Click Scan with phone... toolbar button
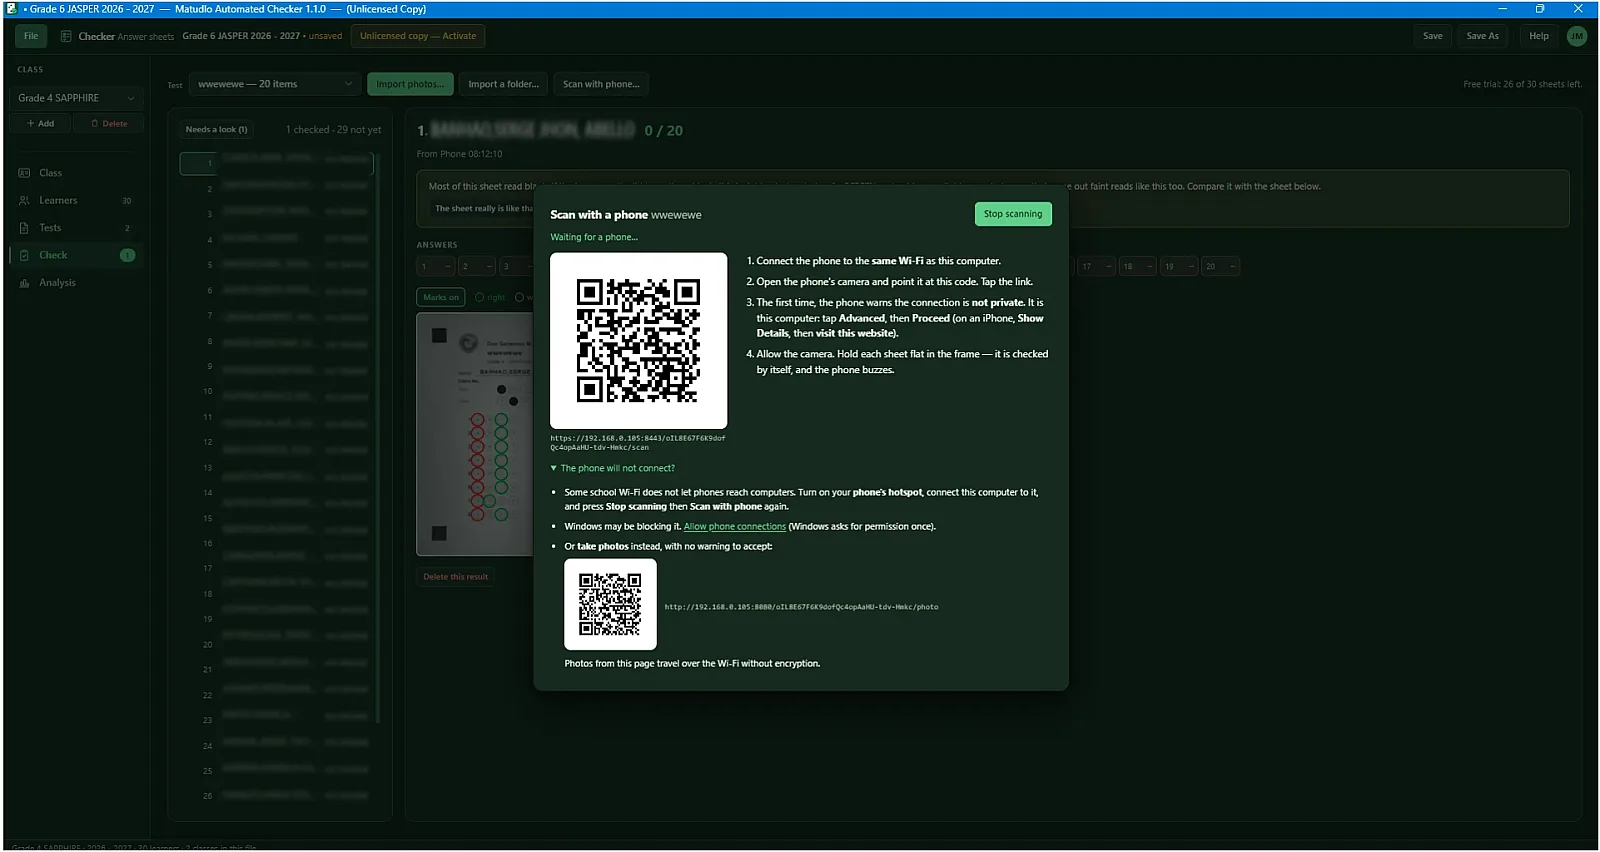The width and height of the screenshot is (1600, 852). [601, 84]
